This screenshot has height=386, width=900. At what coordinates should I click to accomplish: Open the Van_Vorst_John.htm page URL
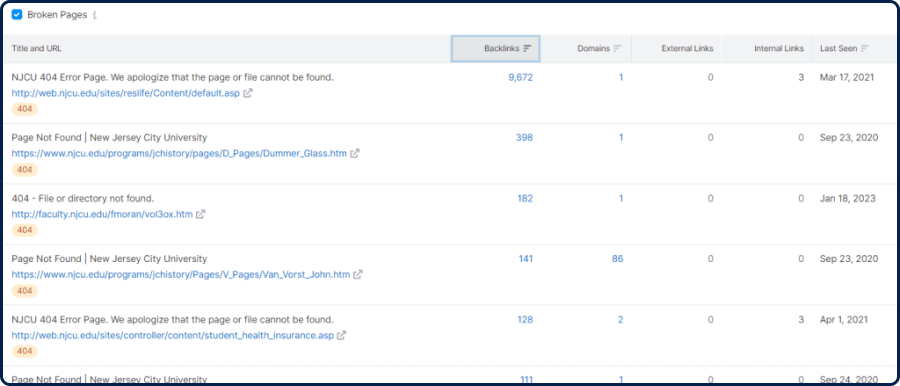[x=181, y=275]
